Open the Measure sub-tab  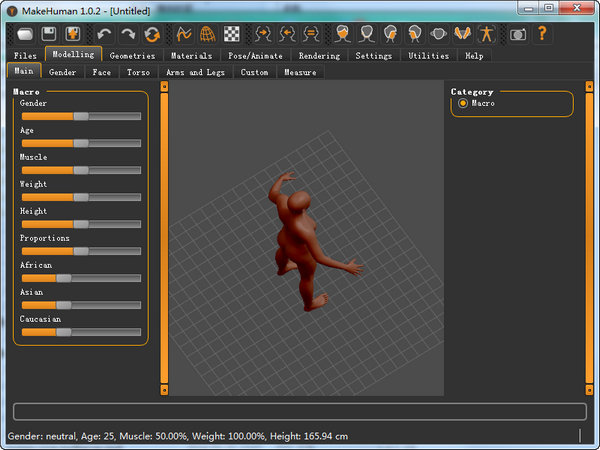(300, 72)
